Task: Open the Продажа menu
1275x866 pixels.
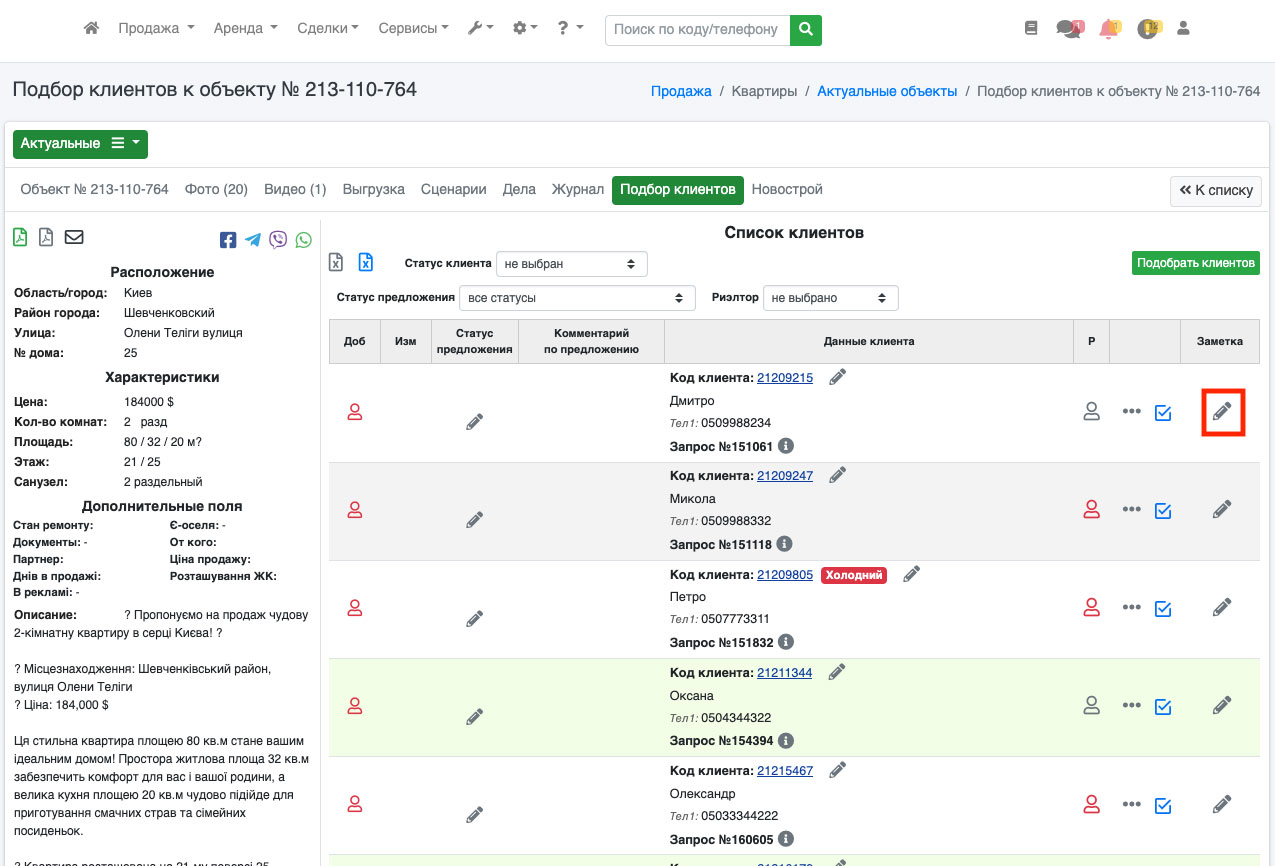Action: click(x=156, y=29)
